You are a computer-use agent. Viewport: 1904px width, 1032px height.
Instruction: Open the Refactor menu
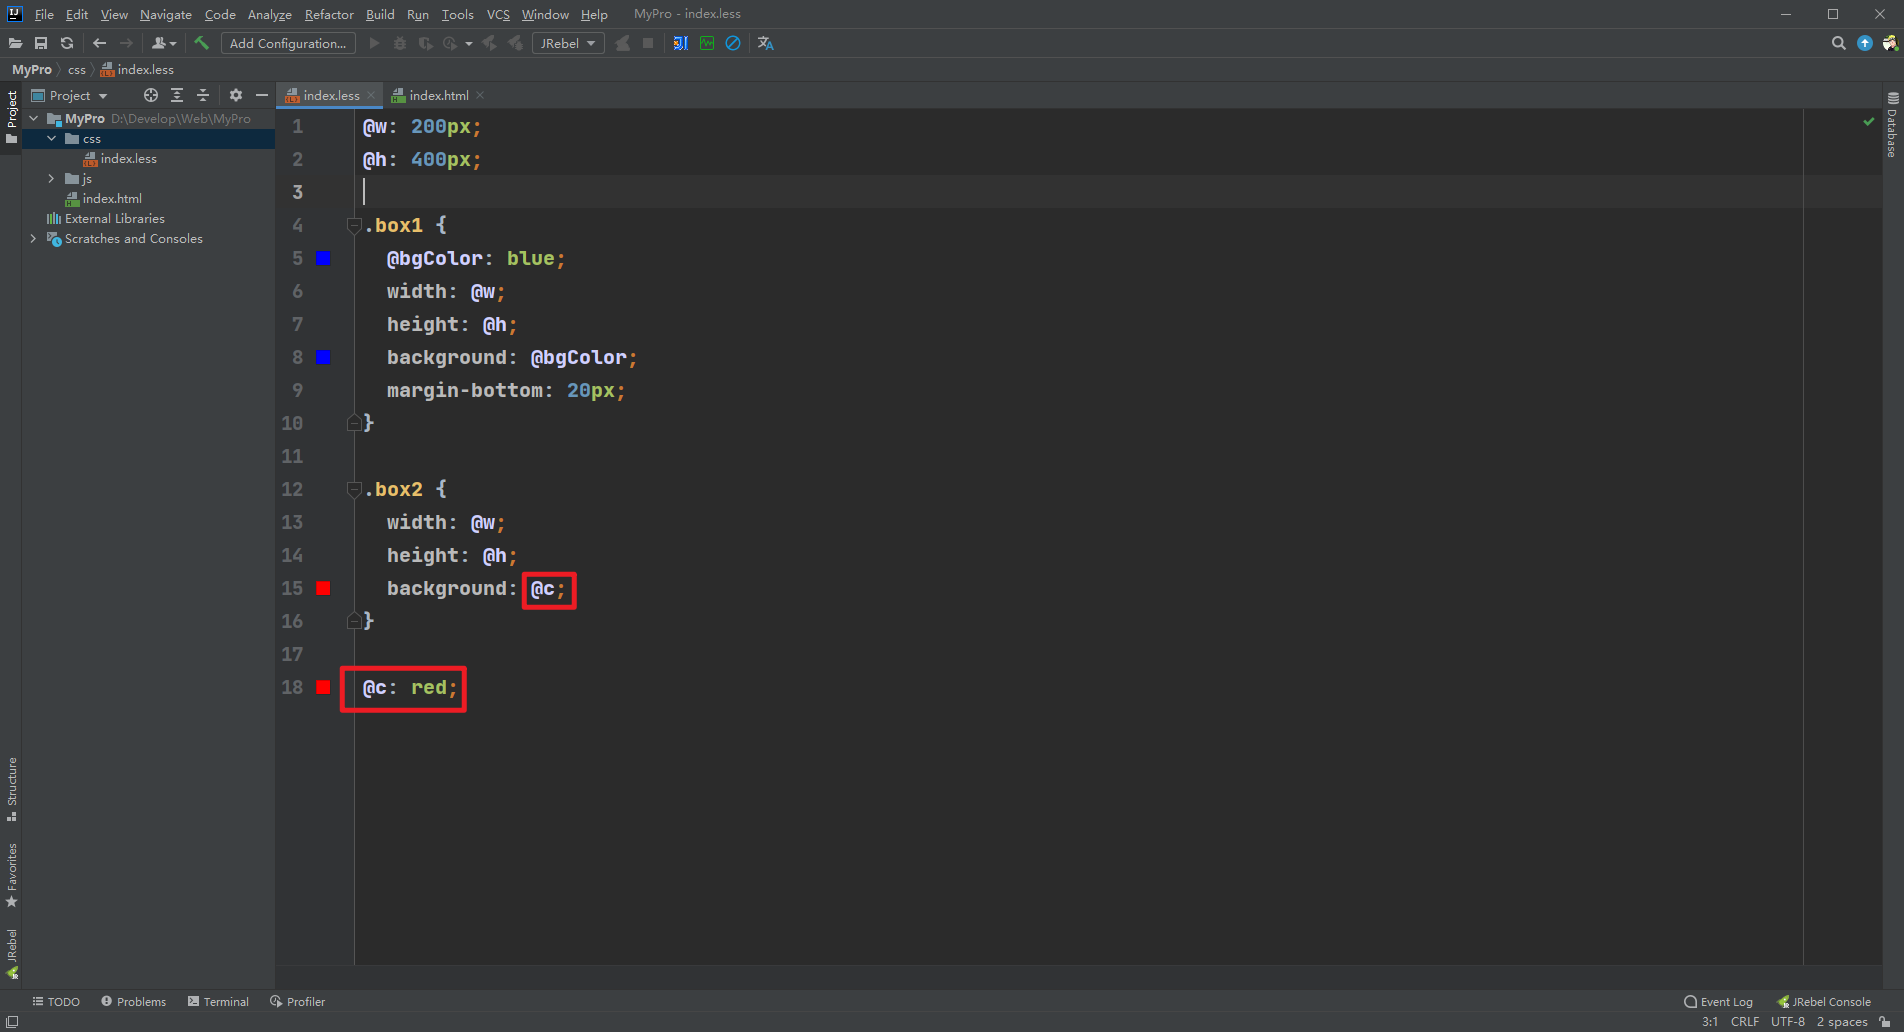329,14
